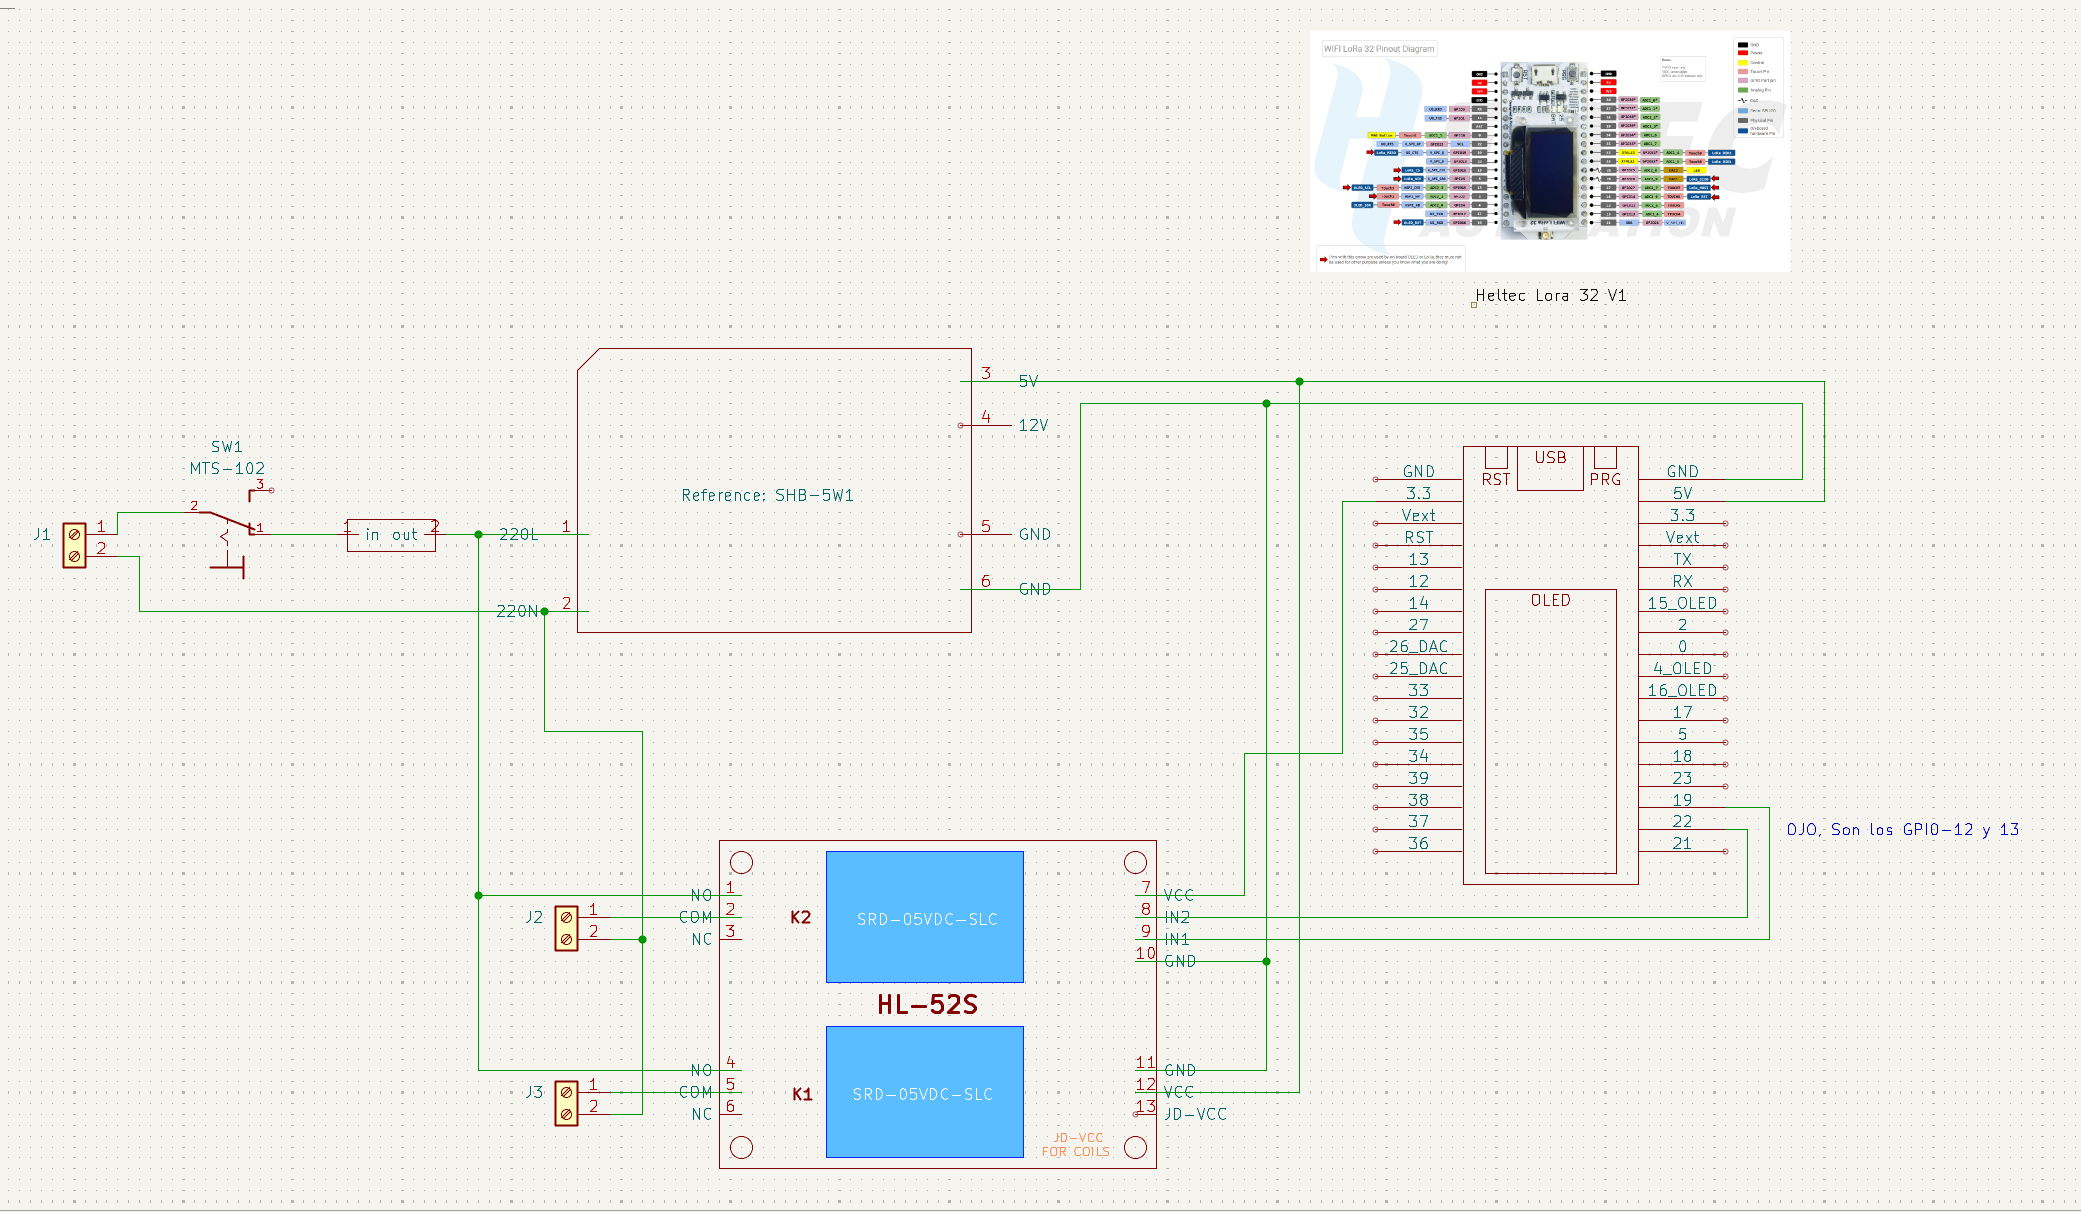Select the WIFI LoRa 32 pinout diagram image
The height and width of the screenshot is (1212, 2081).
(1550, 151)
